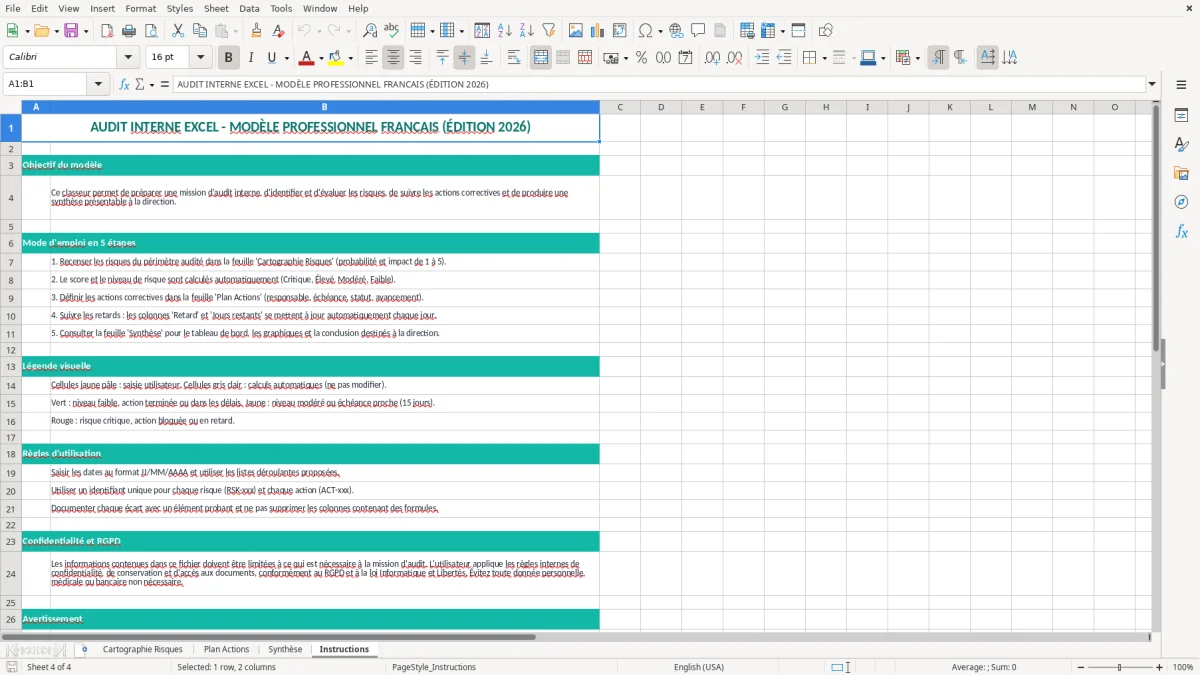The width and height of the screenshot is (1200, 675).
Task: Adjust the zoom slider handle
Action: coord(1119,667)
